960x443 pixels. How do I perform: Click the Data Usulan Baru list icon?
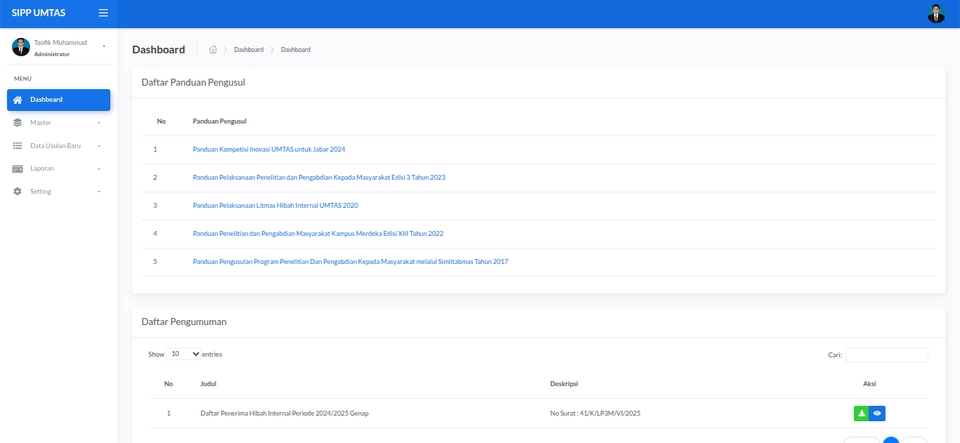click(x=17, y=146)
